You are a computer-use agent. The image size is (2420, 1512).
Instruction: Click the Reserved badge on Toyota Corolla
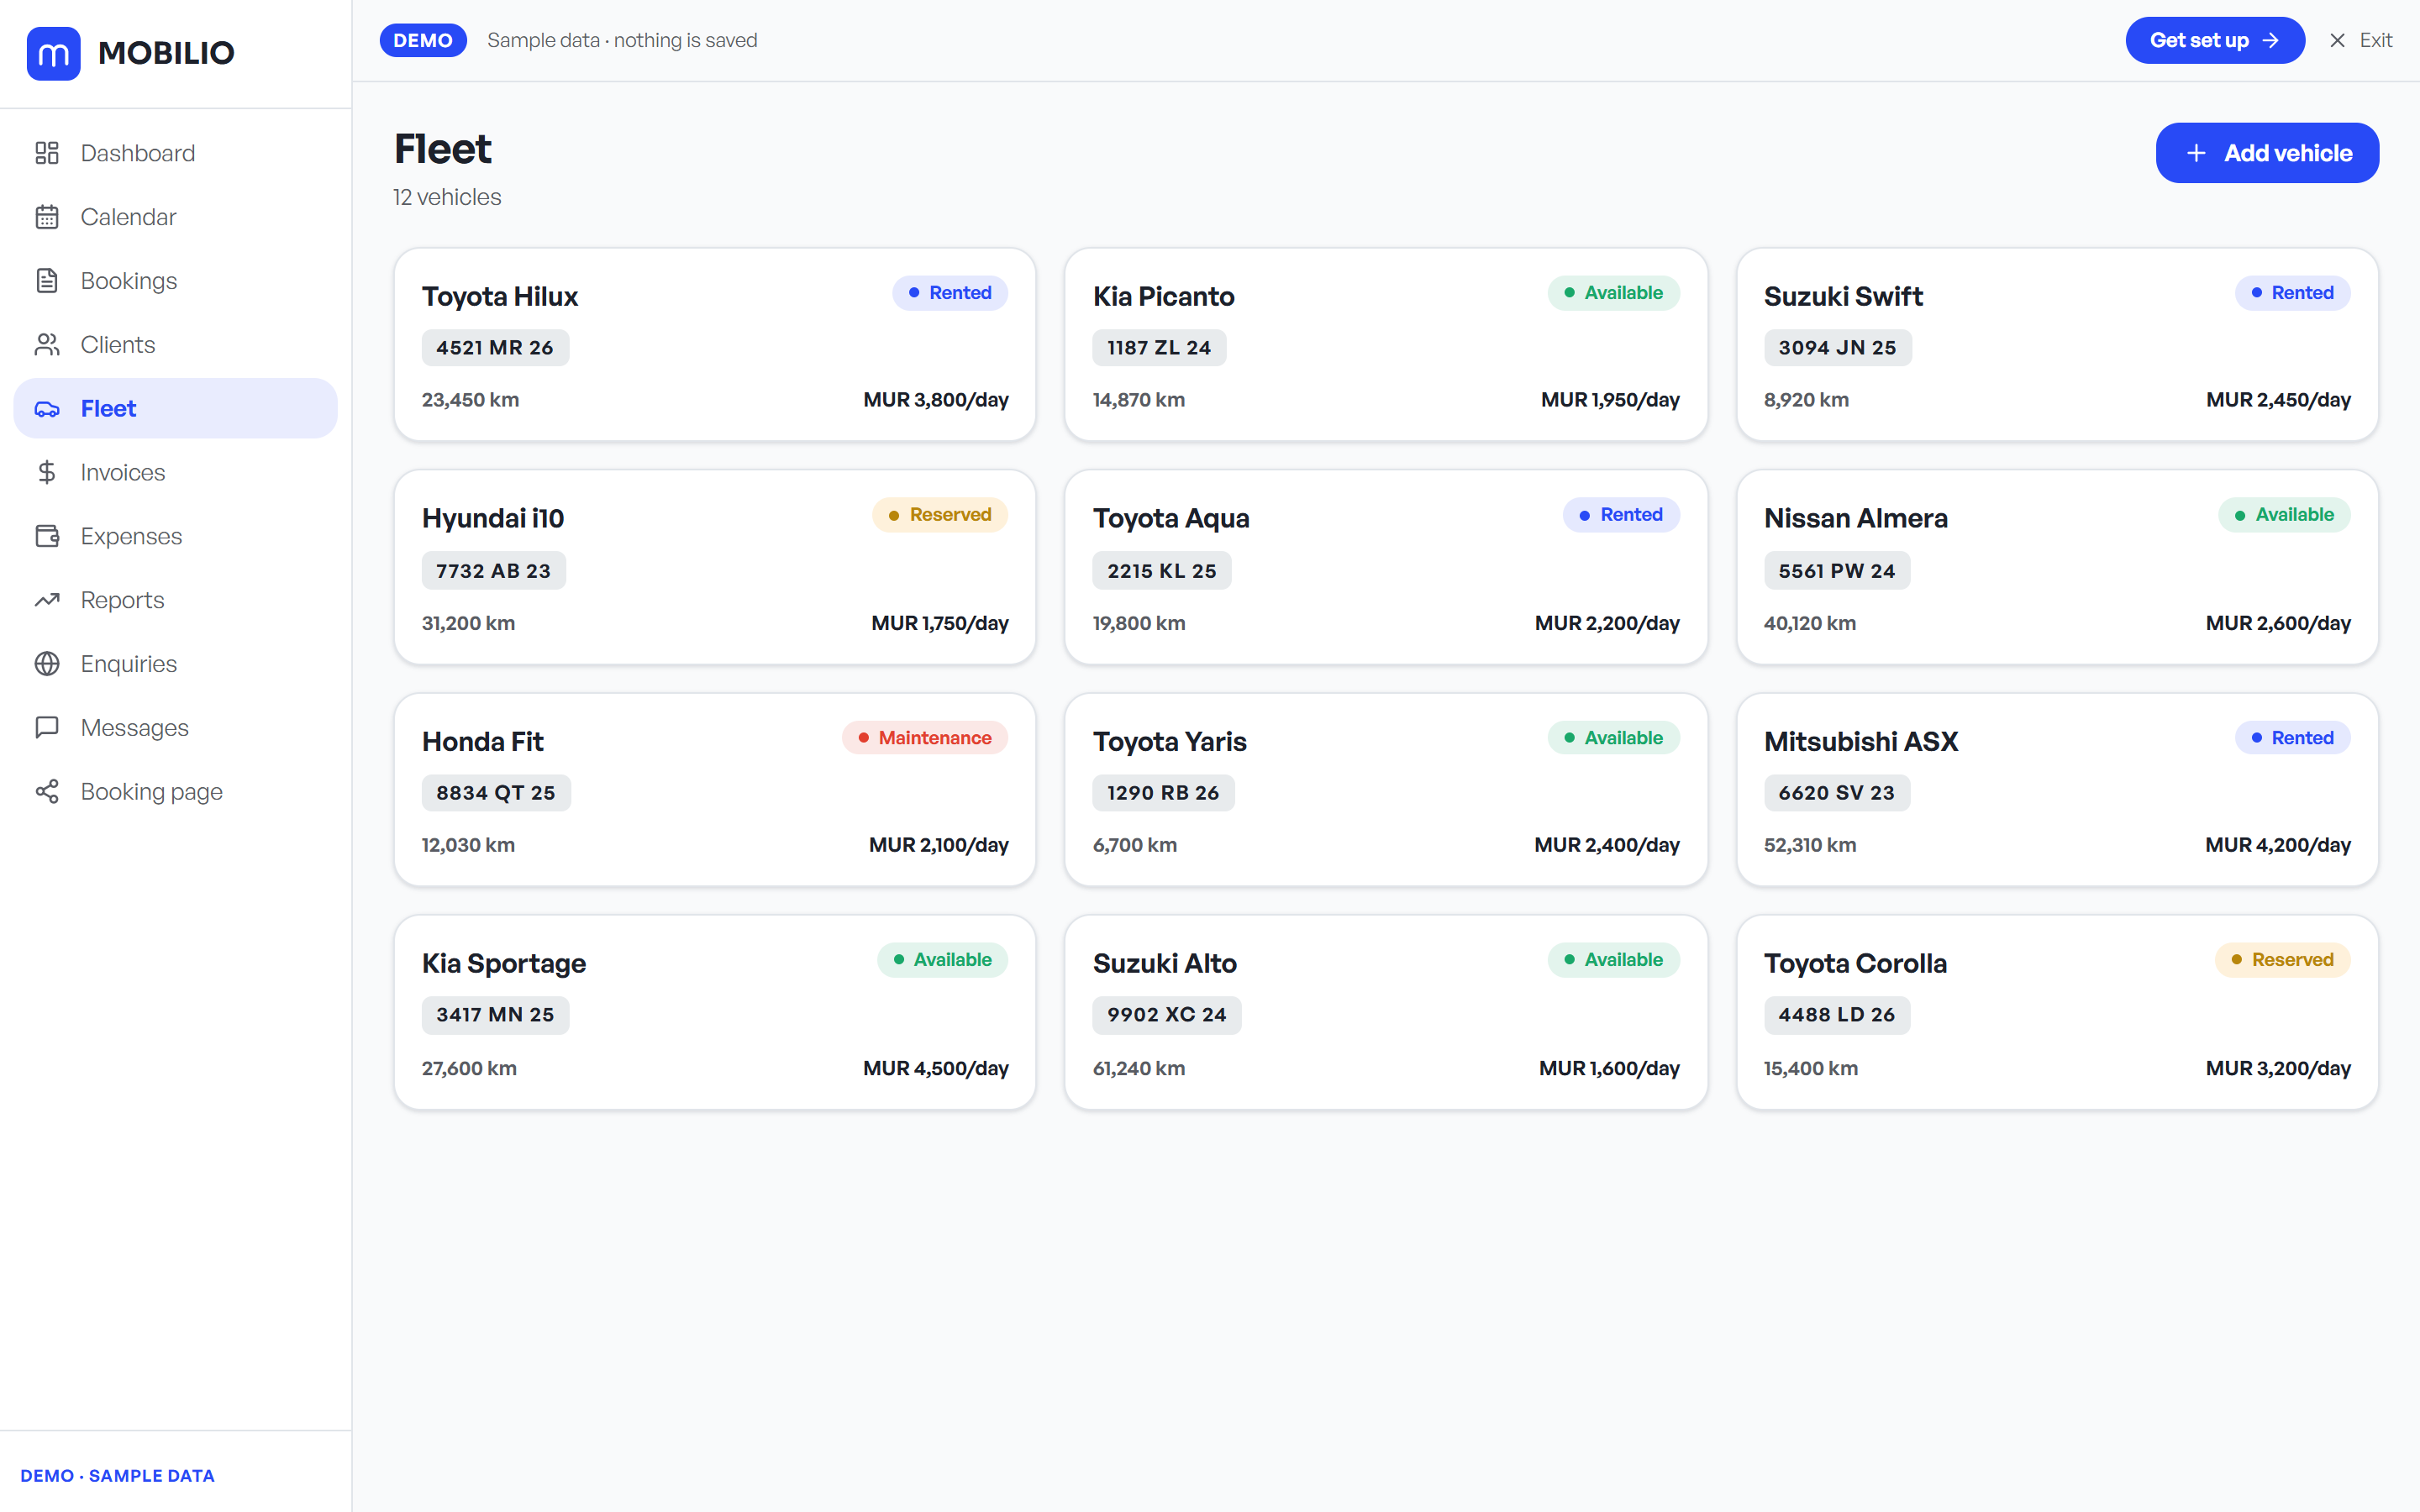2283,960
